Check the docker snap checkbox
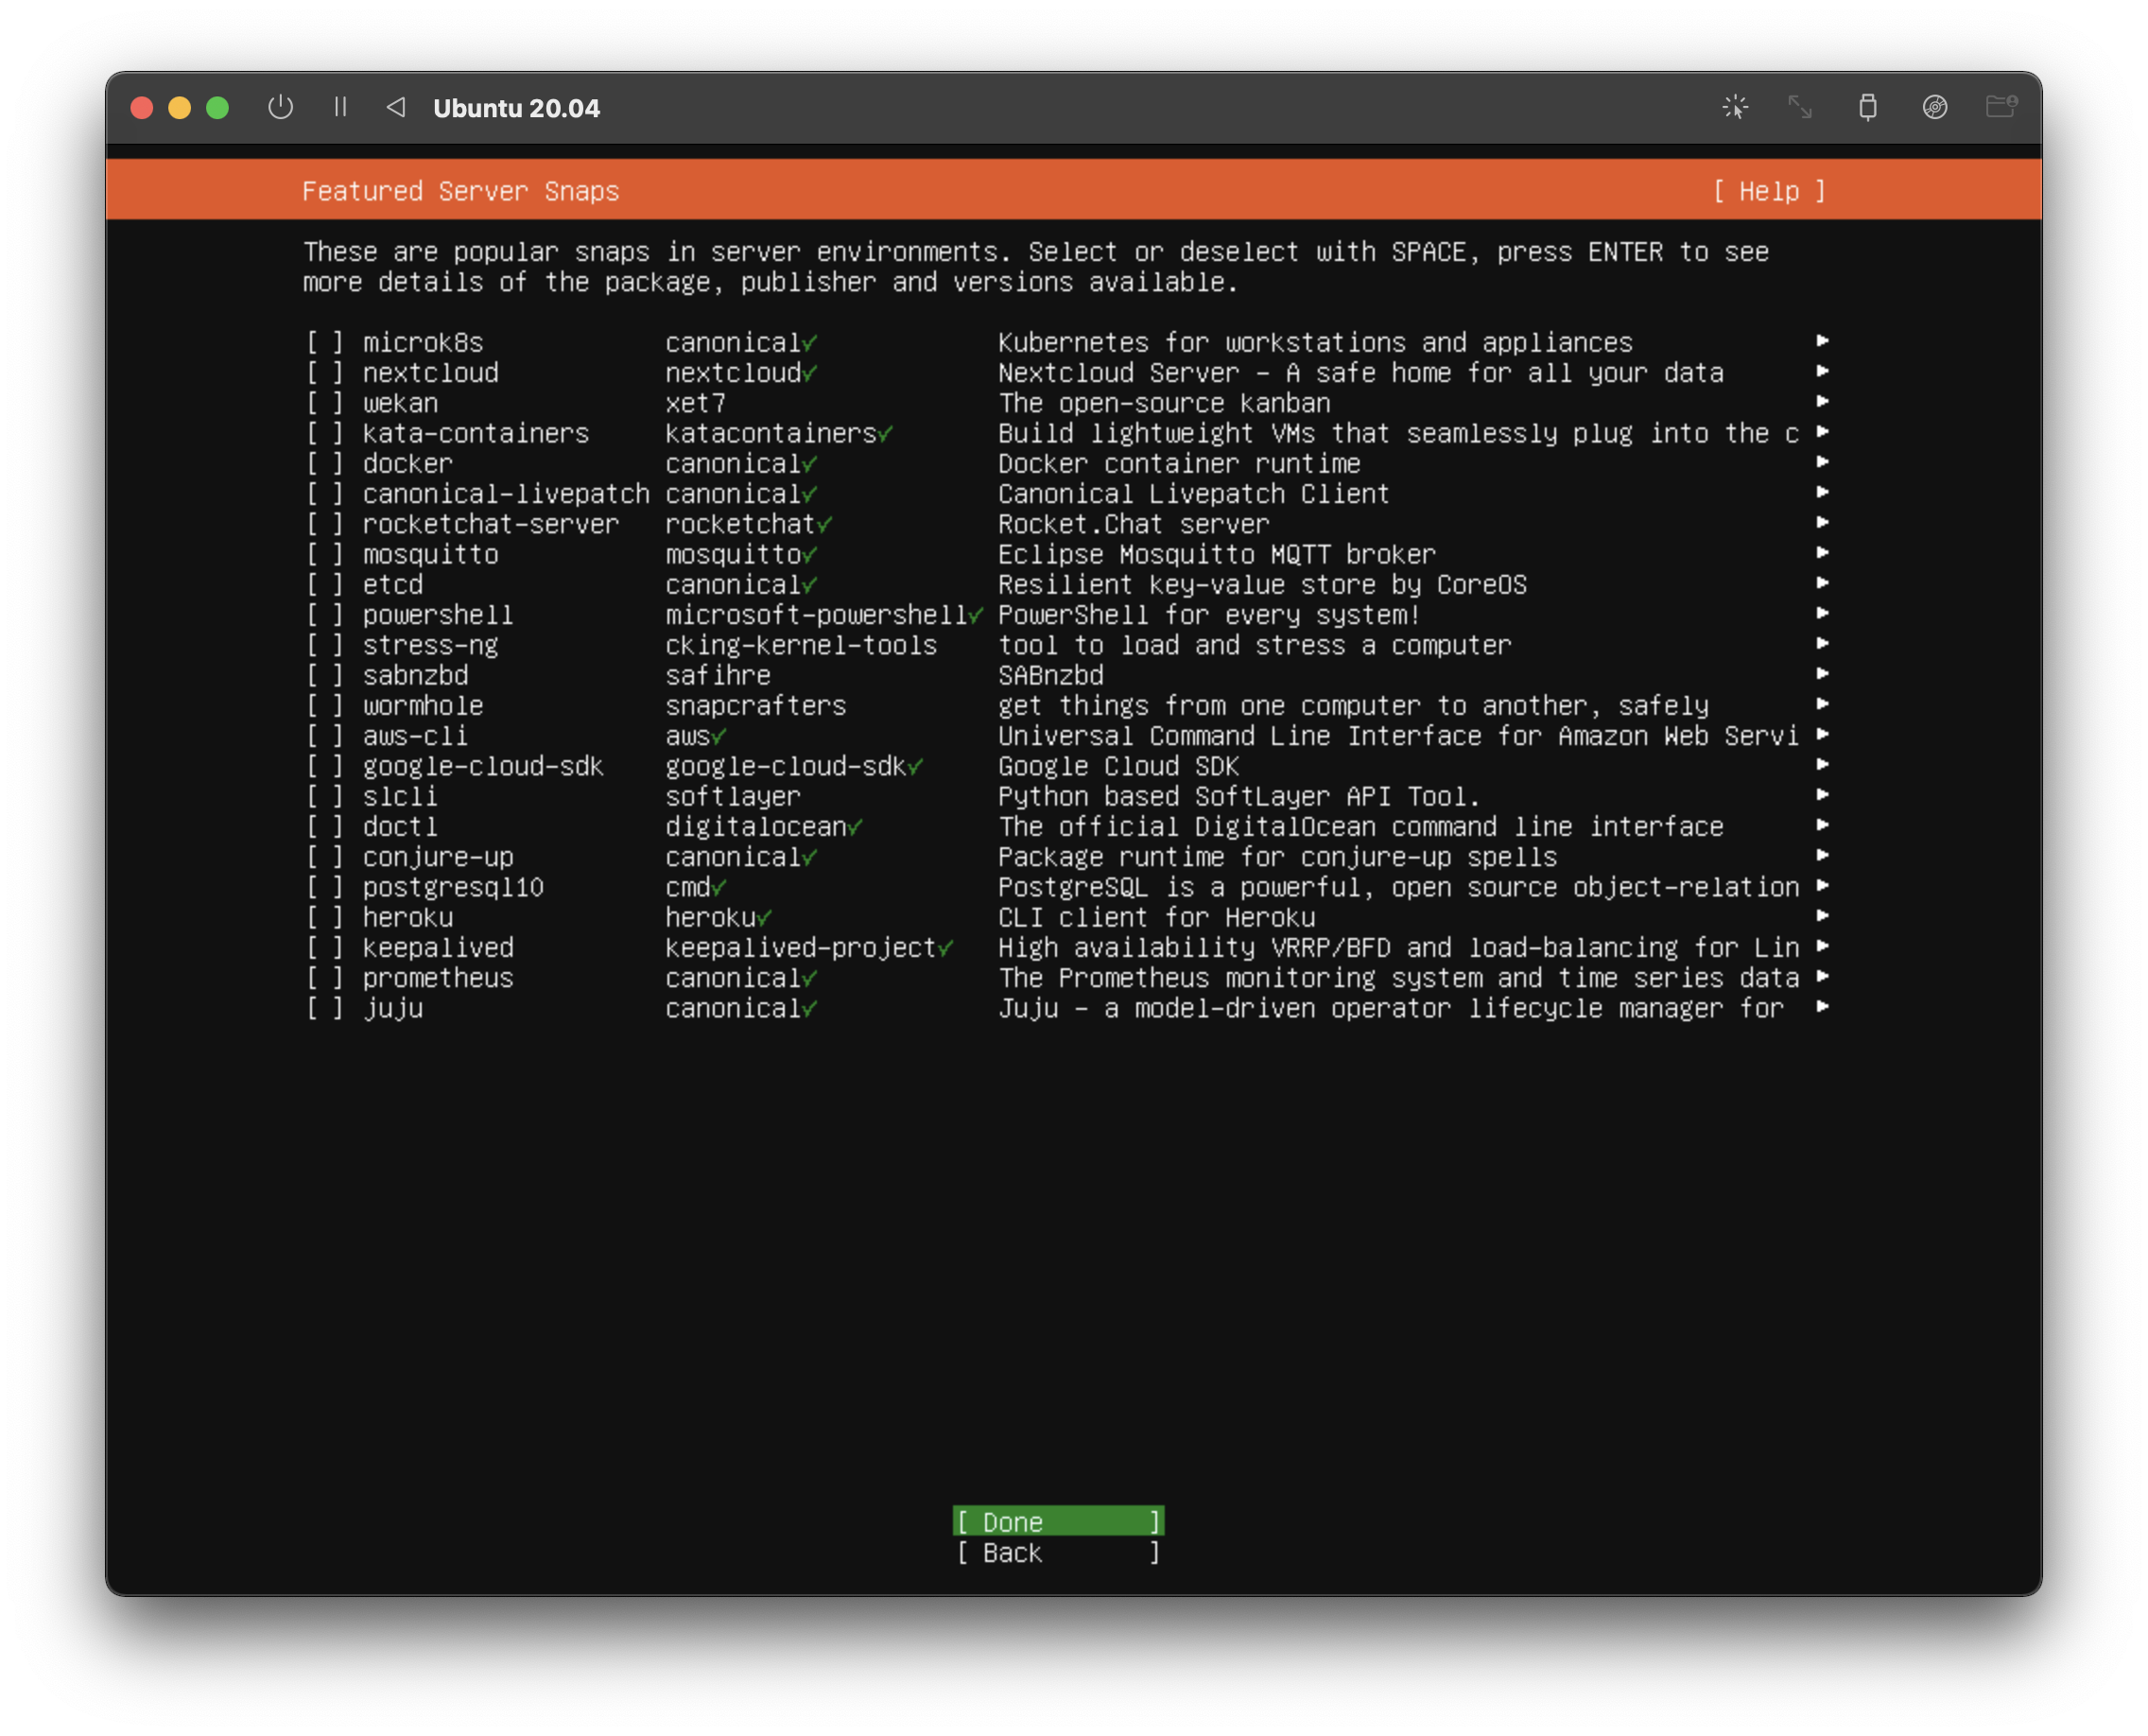Screen dimensions: 2148x1736 click(x=325, y=464)
